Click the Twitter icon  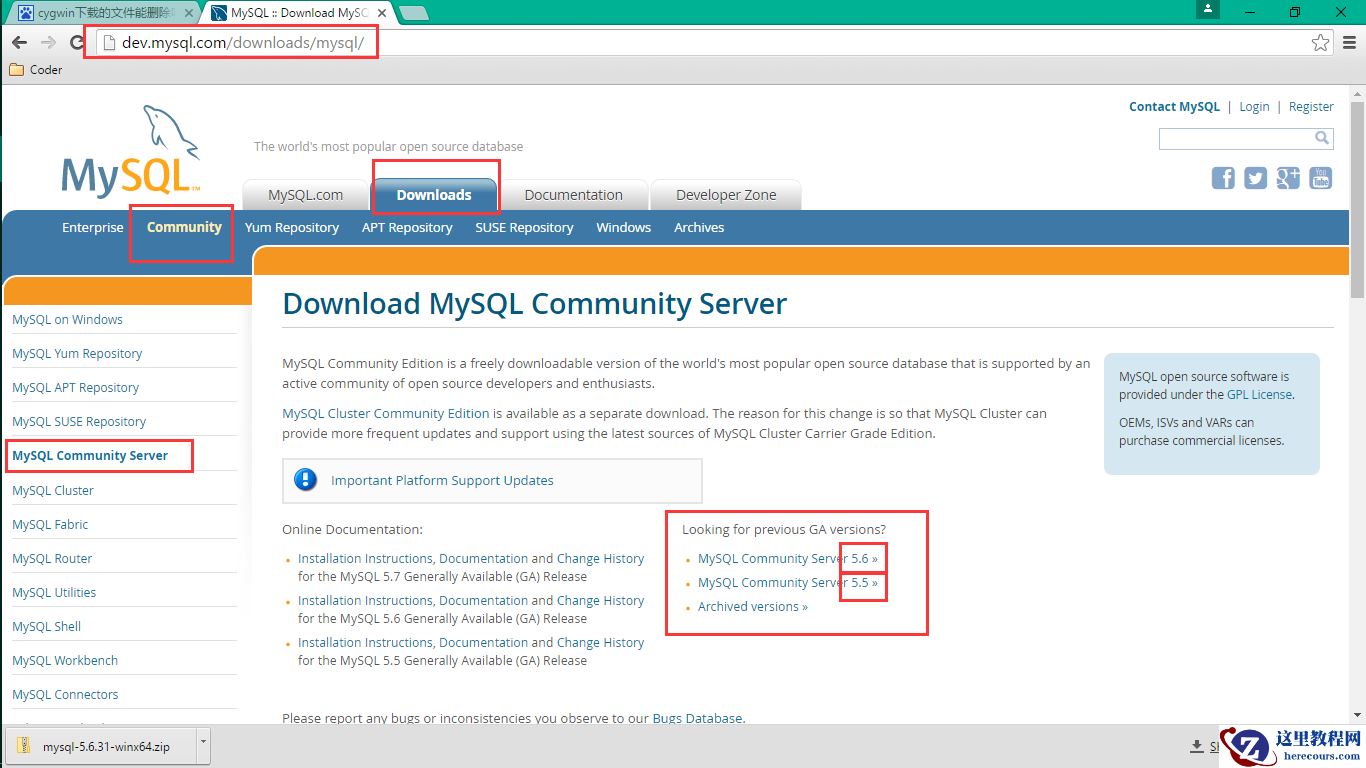click(1255, 177)
